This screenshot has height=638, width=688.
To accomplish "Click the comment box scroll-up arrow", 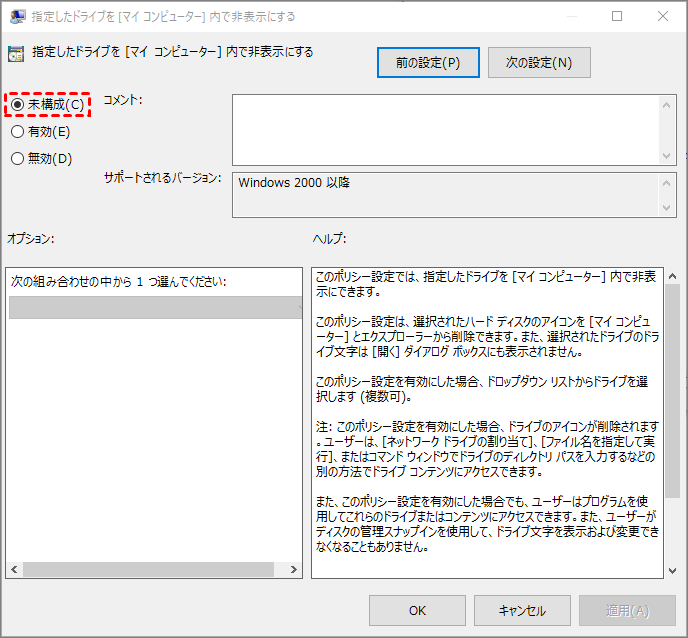I will (667, 103).
